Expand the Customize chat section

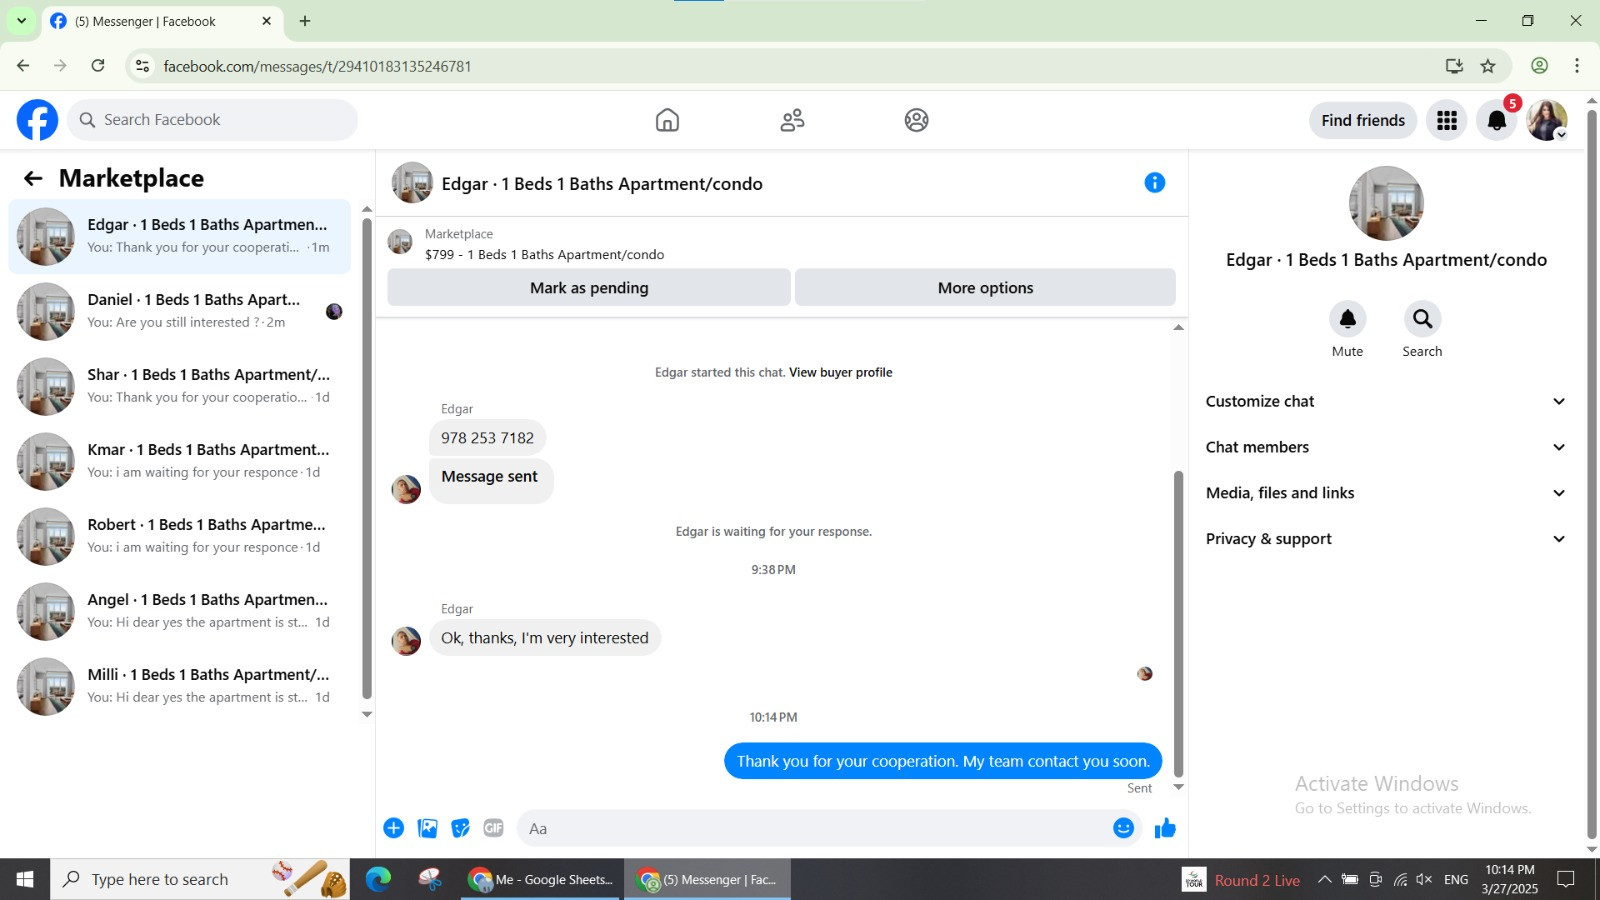[1386, 401]
